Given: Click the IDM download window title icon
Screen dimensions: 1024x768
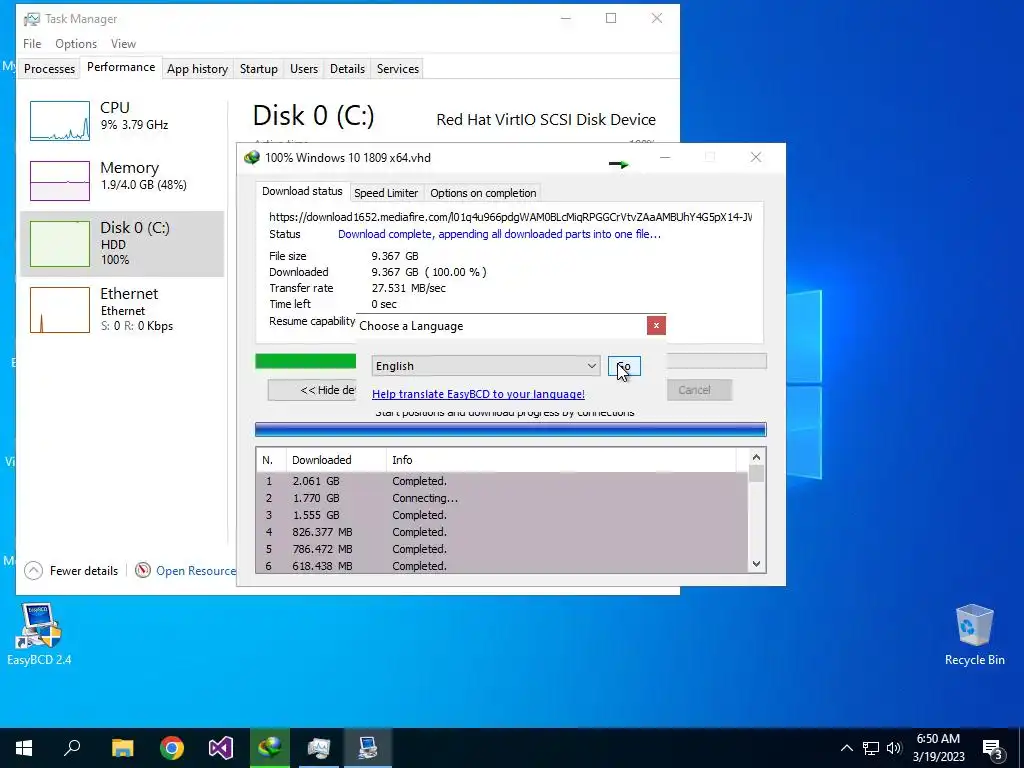Looking at the screenshot, I should [x=251, y=157].
